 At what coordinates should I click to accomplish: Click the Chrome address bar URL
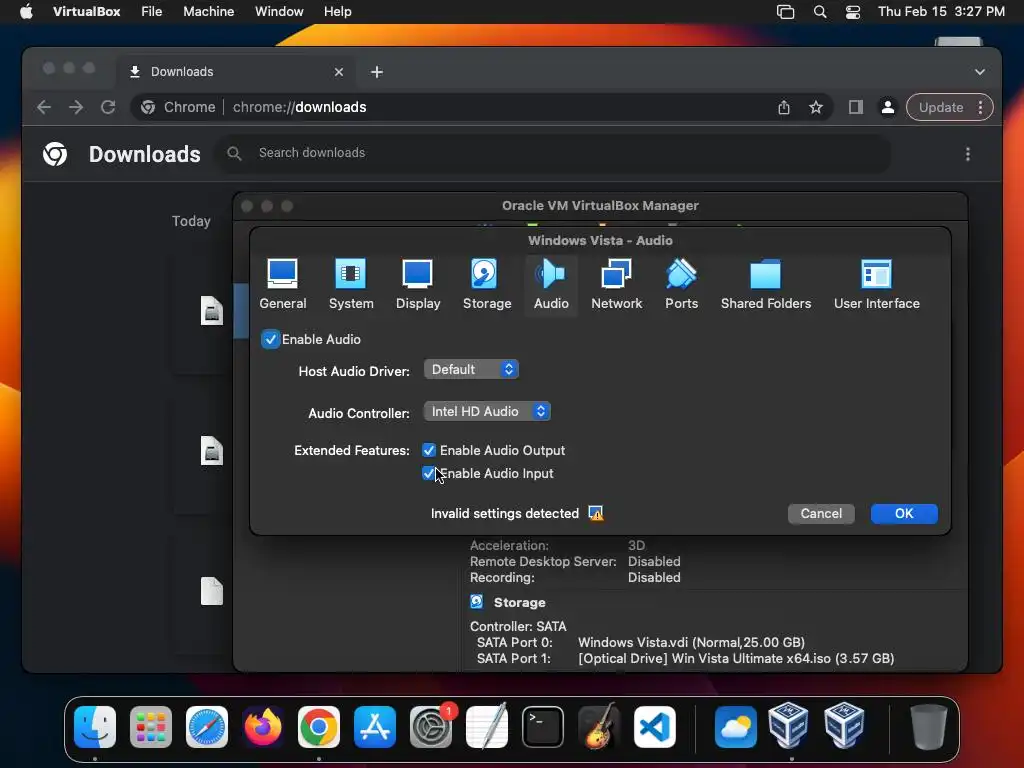coord(299,107)
